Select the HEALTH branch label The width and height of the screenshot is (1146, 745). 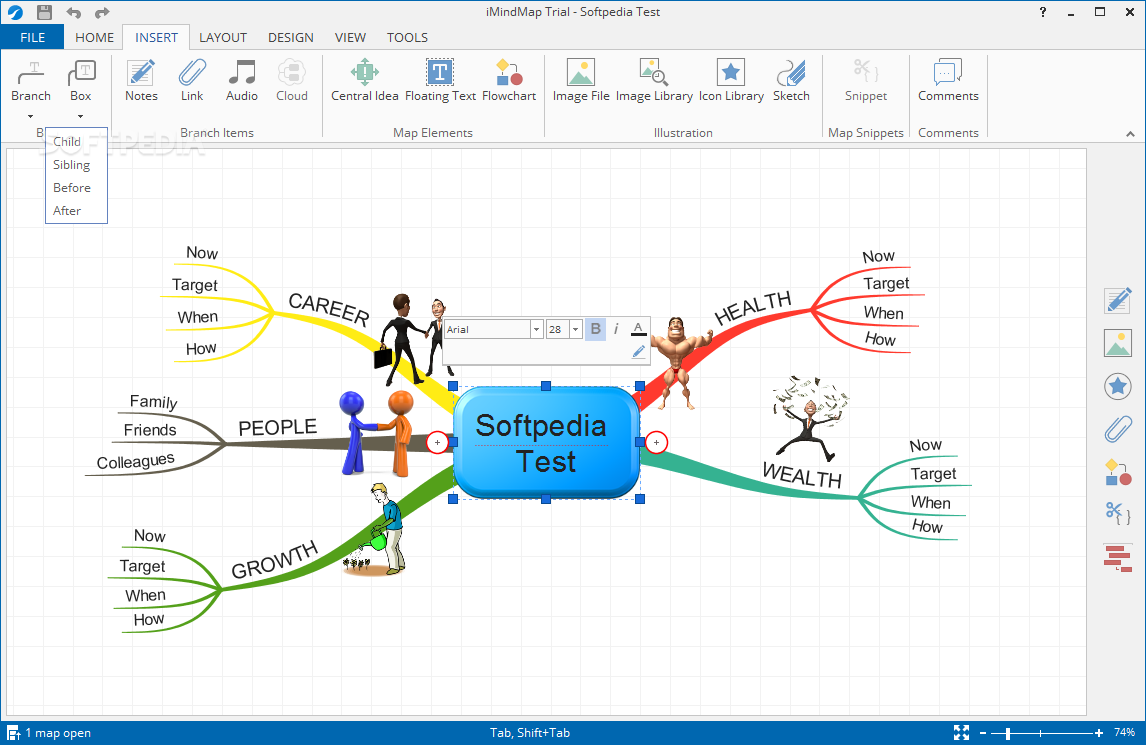pos(753,308)
